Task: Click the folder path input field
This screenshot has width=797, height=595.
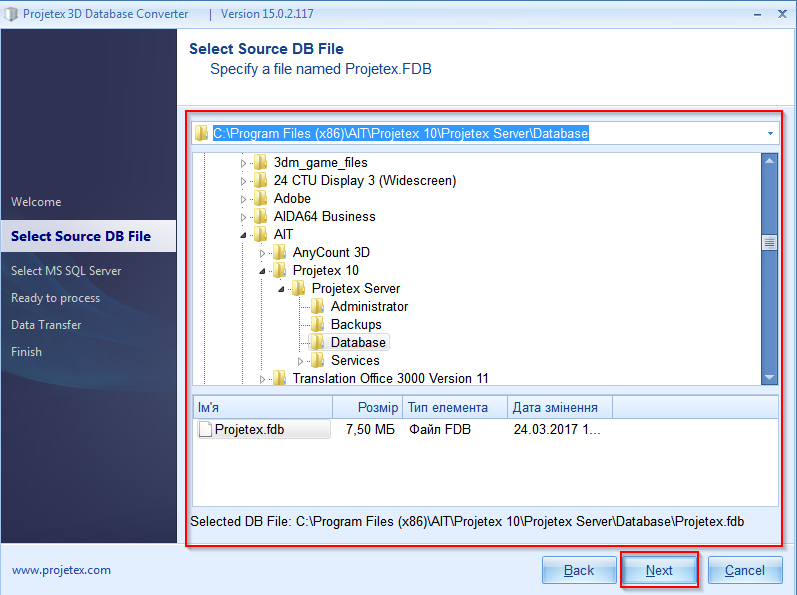Action: click(485, 134)
